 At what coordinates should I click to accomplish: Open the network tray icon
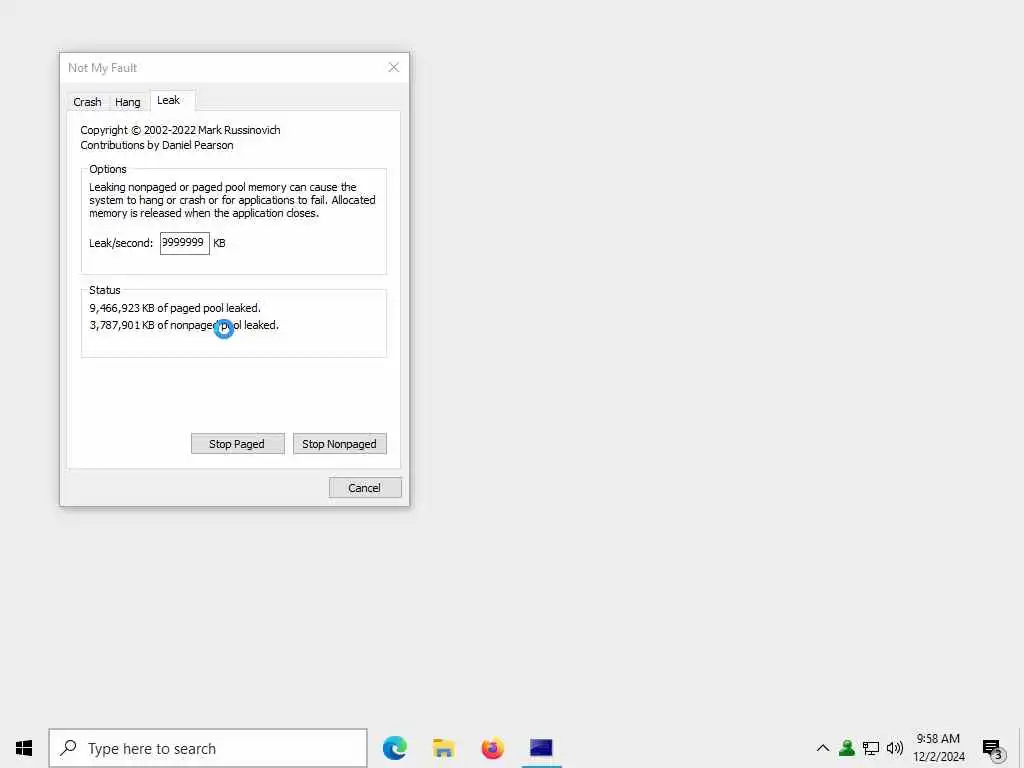tap(871, 748)
